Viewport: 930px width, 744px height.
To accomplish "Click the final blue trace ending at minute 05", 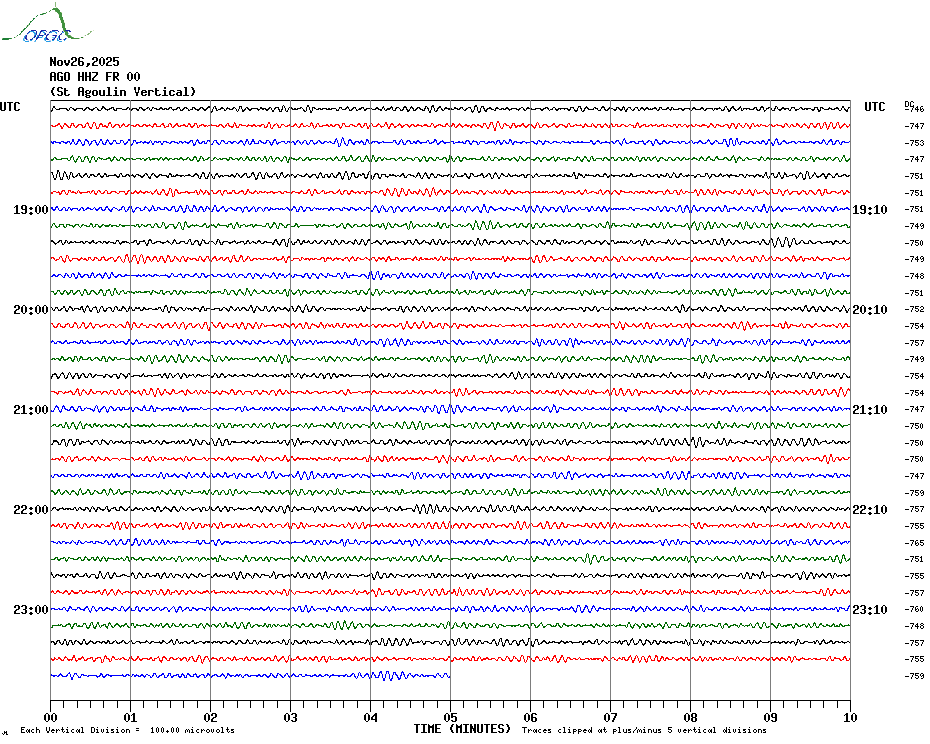I will [x=250, y=675].
